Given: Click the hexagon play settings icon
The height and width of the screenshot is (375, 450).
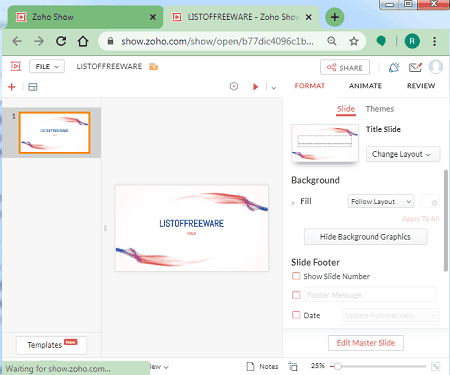Looking at the screenshot, I should click(234, 86).
